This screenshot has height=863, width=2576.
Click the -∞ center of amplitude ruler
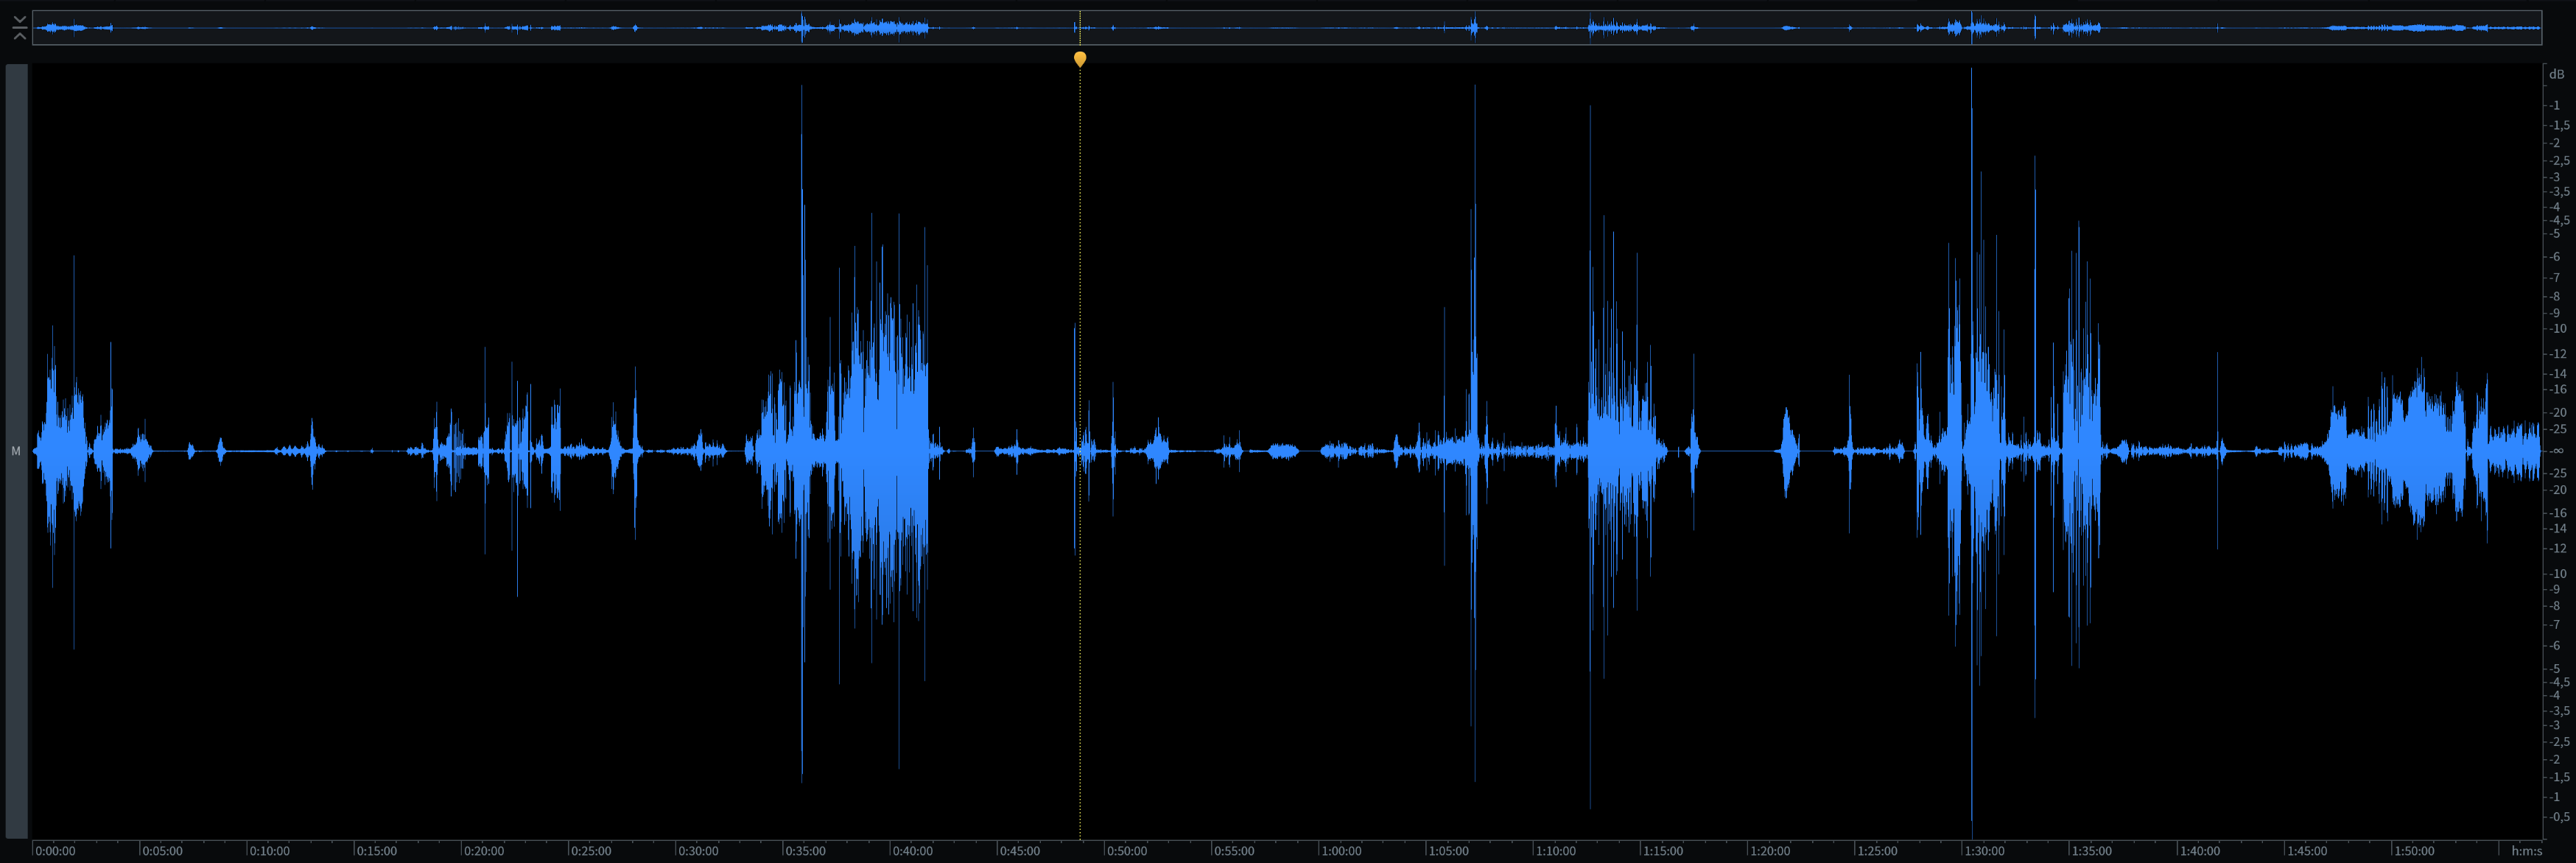[2556, 451]
